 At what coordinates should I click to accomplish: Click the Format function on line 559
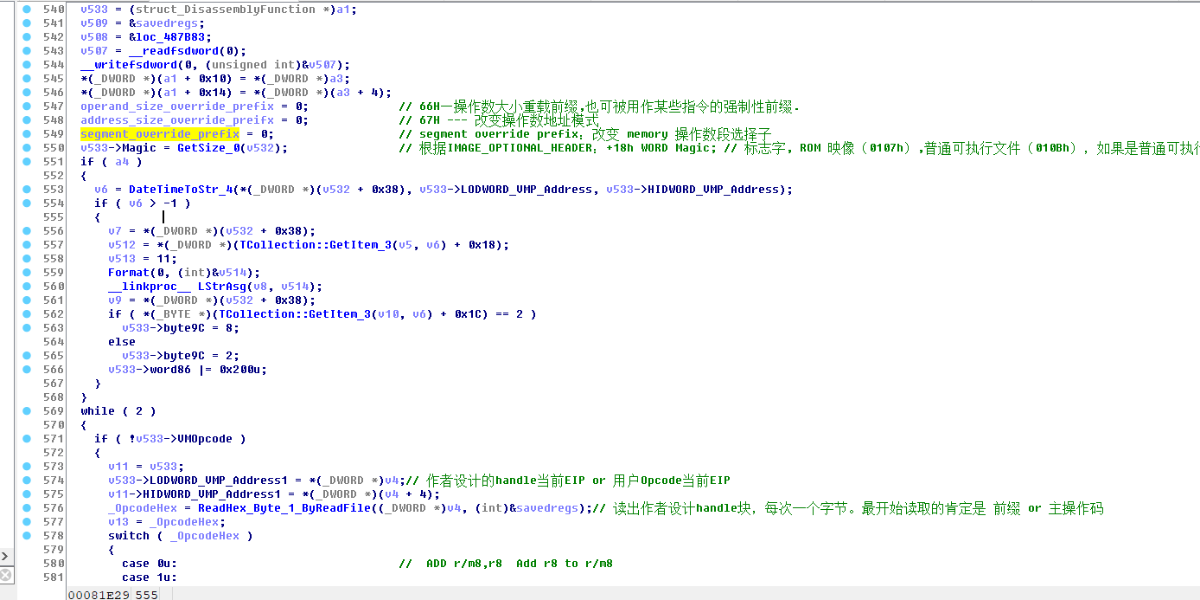coord(128,272)
